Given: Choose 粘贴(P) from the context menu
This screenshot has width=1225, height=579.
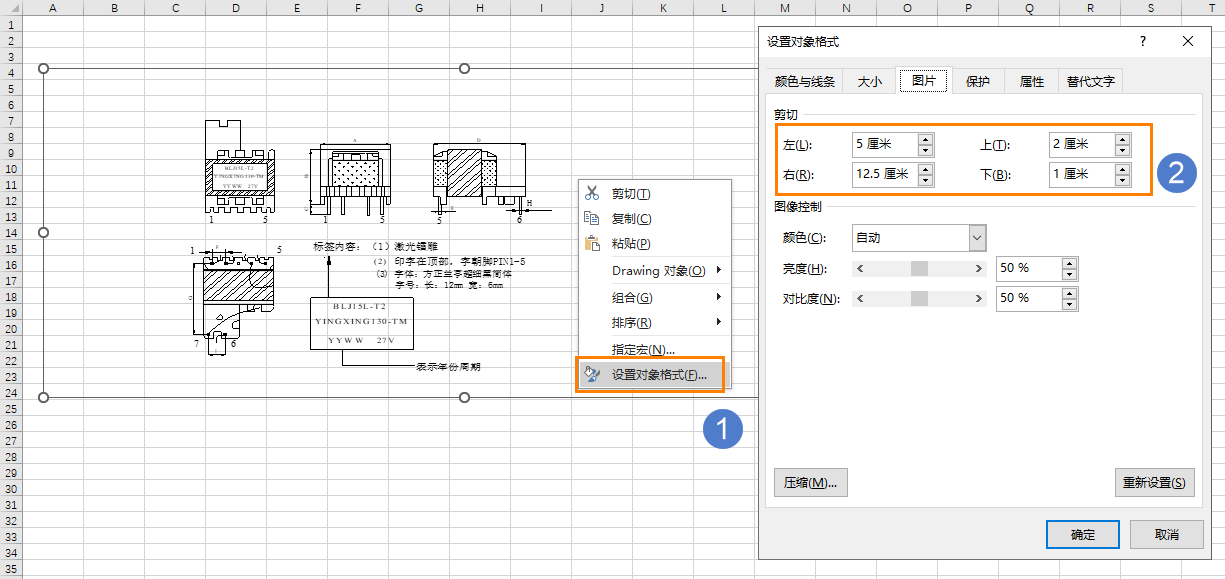Looking at the screenshot, I should [654, 243].
